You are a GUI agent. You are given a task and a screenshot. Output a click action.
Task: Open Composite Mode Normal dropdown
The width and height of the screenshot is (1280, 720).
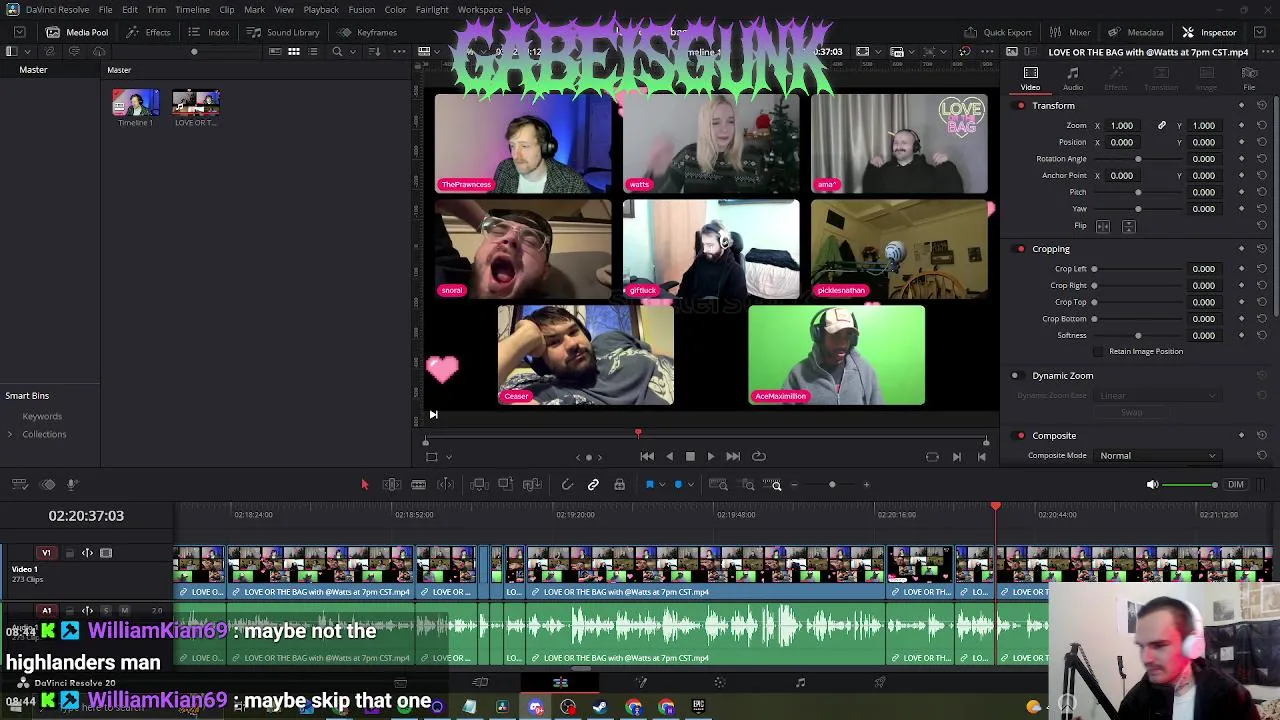(x=1157, y=456)
